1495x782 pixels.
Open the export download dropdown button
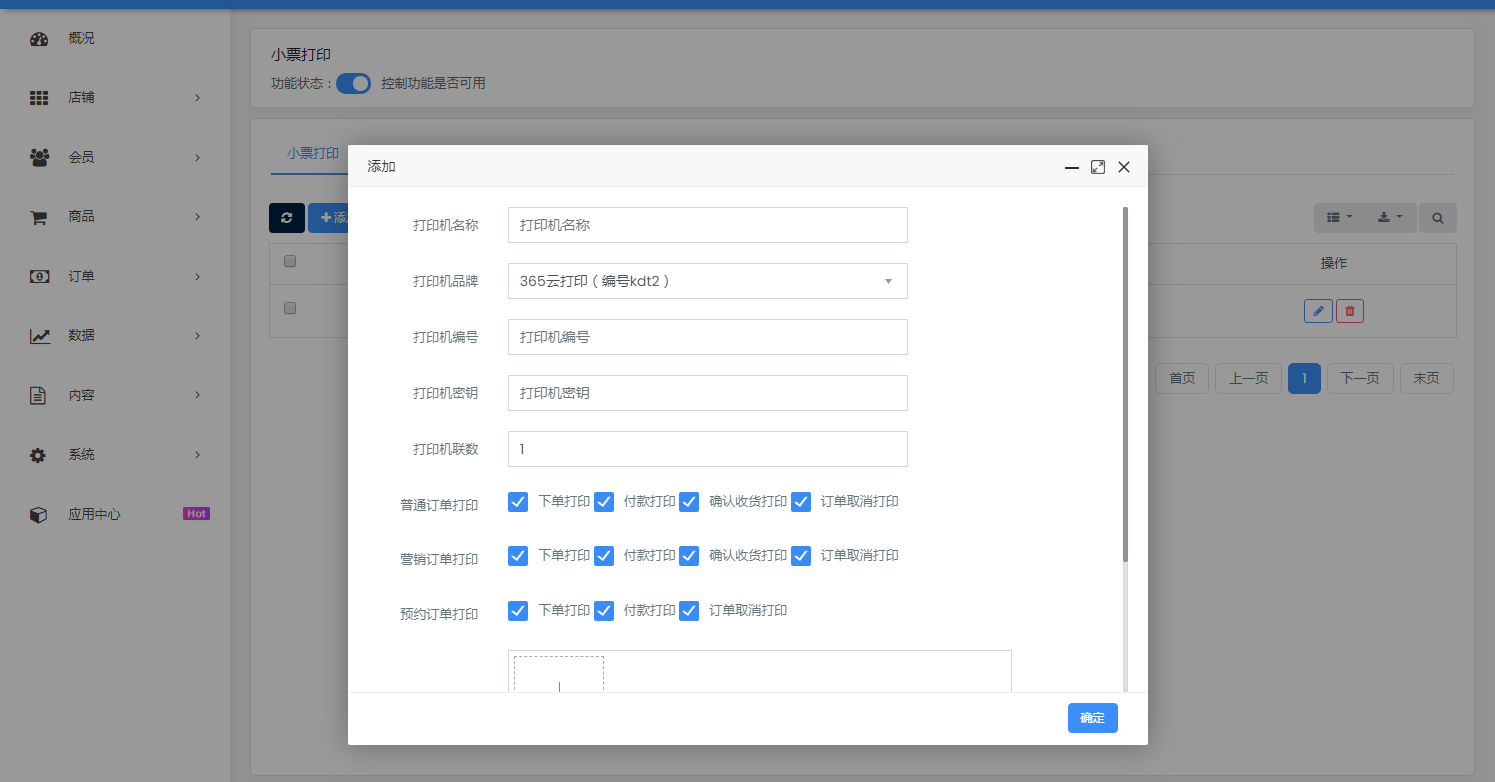point(1391,218)
